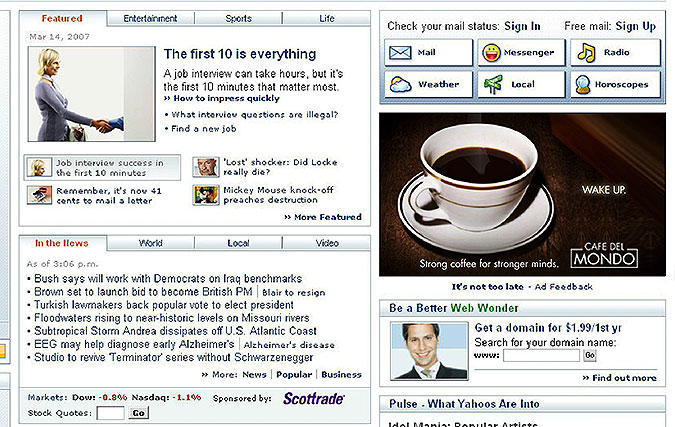Read Bush Iraq benchmarks headline
Image resolution: width=675 pixels, height=427 pixels.
pyautogui.click(x=168, y=278)
